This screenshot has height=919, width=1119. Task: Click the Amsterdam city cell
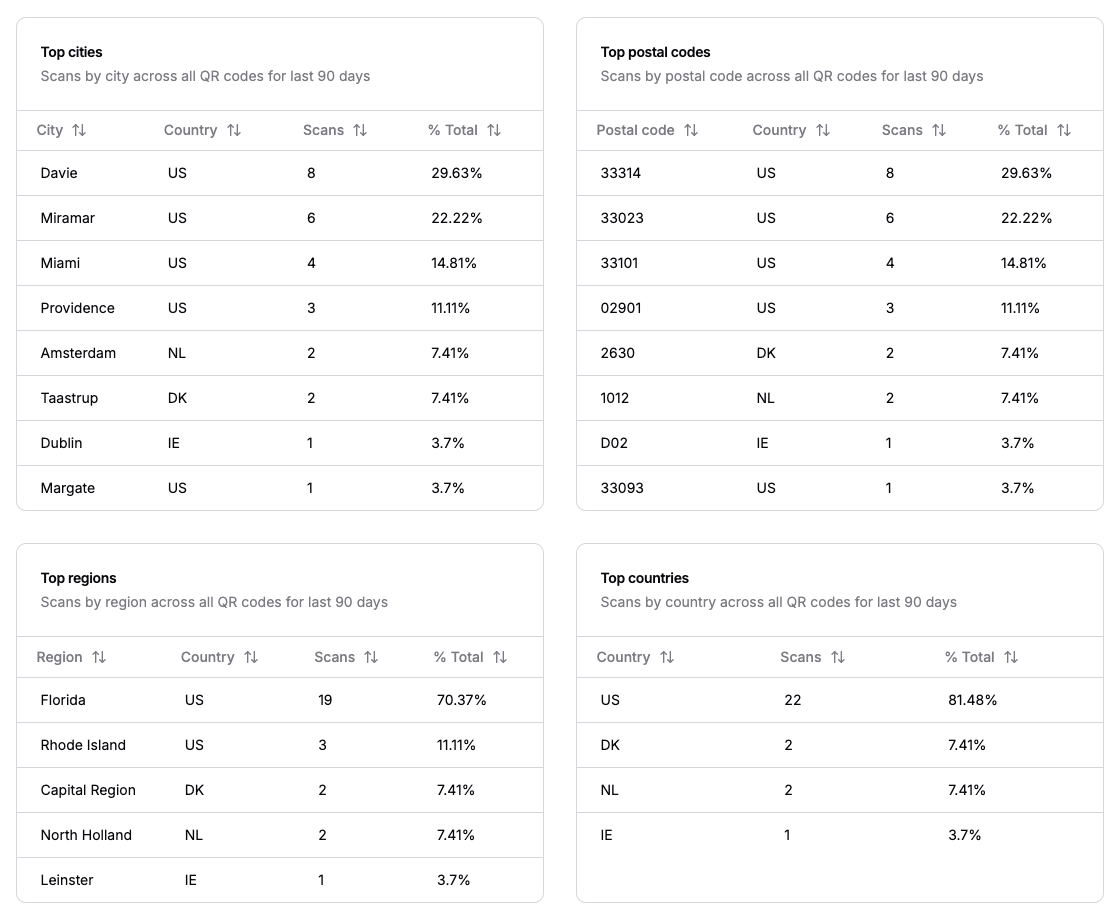pos(78,353)
